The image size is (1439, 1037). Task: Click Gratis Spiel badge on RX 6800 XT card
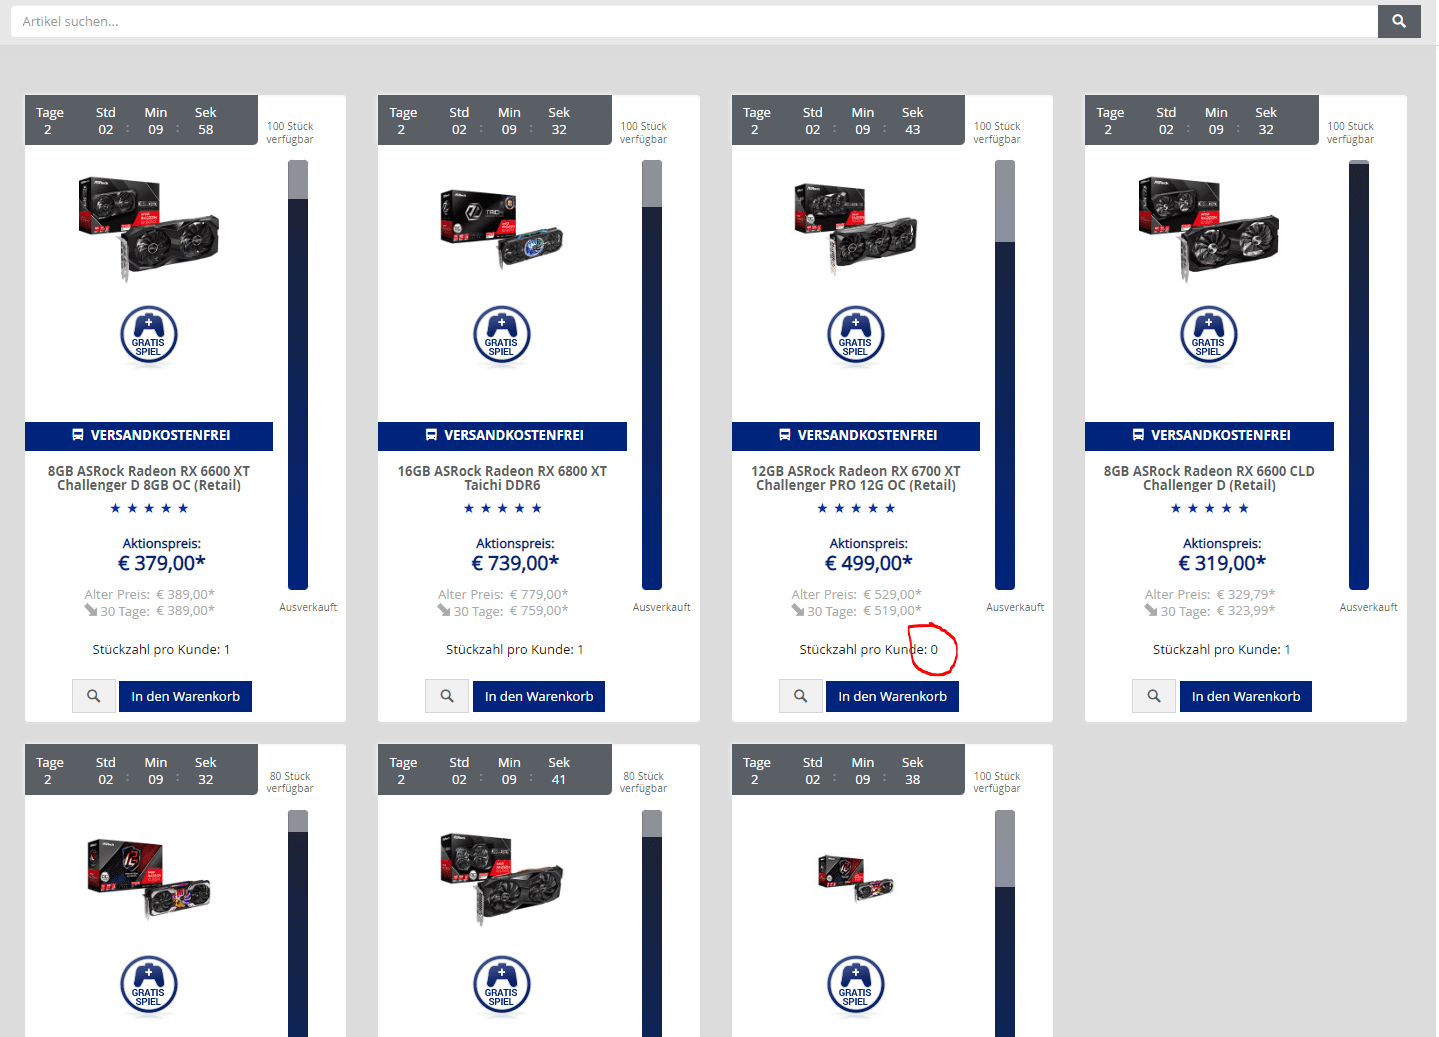(502, 336)
